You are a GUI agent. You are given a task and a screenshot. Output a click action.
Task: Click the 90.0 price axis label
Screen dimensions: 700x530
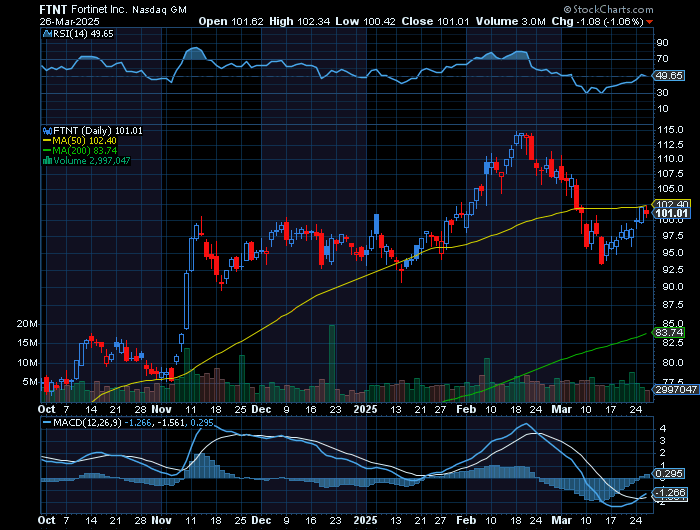[673, 287]
